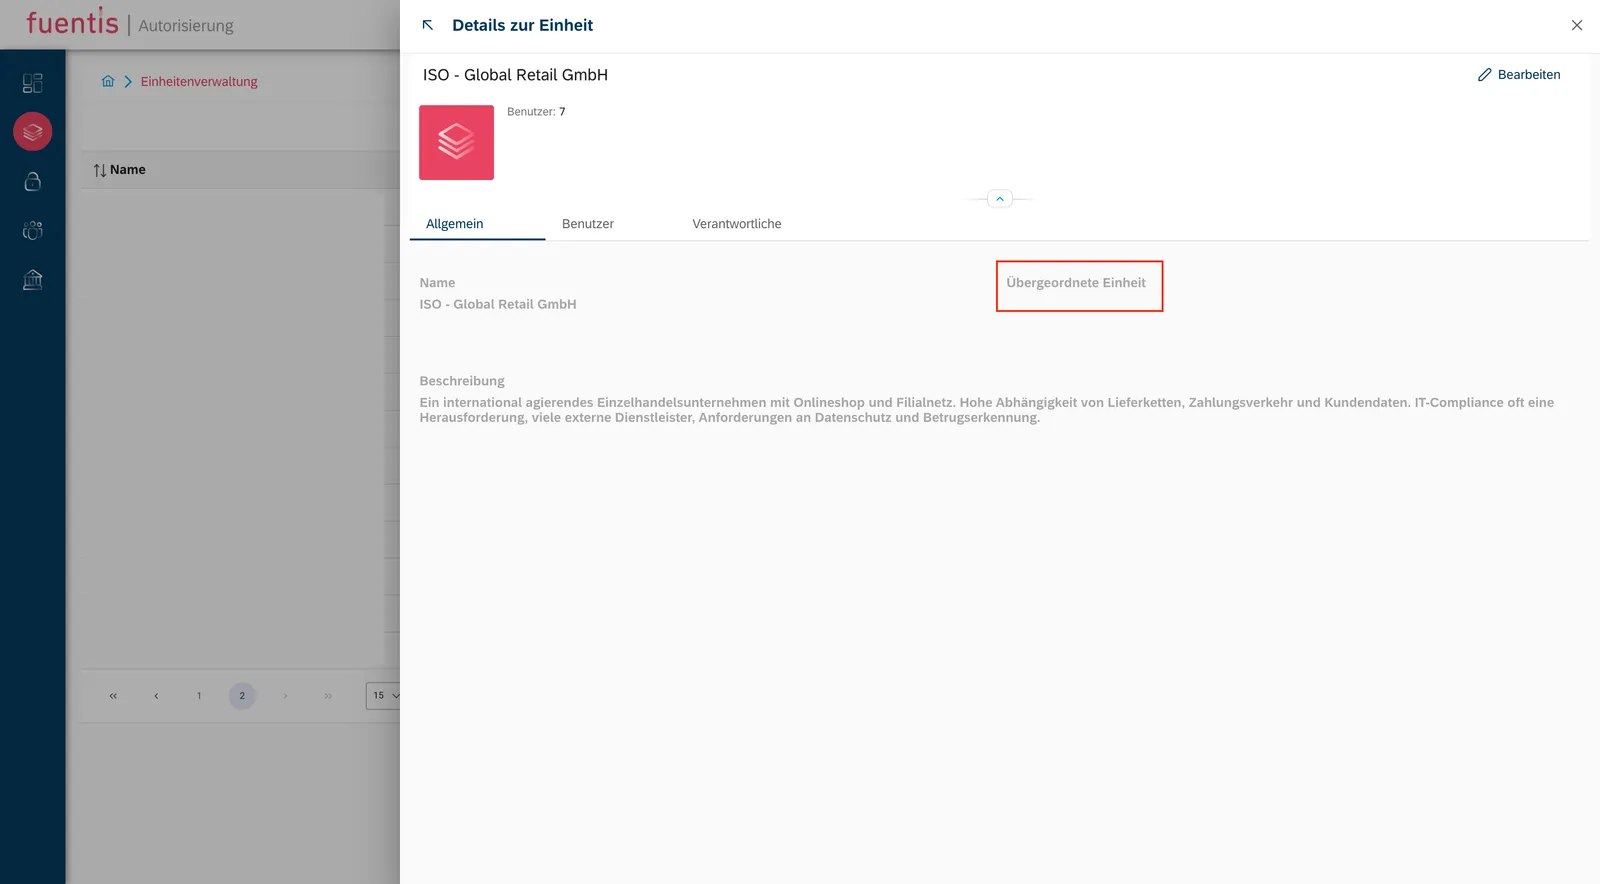Screen dimensions: 1600x884
Task: Go to first page of pagination
Action: click(x=113, y=696)
